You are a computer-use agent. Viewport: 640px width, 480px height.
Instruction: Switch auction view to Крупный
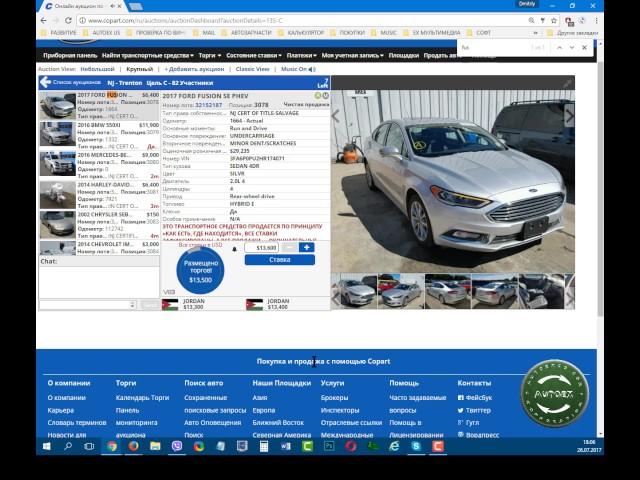pyautogui.click(x=140, y=69)
